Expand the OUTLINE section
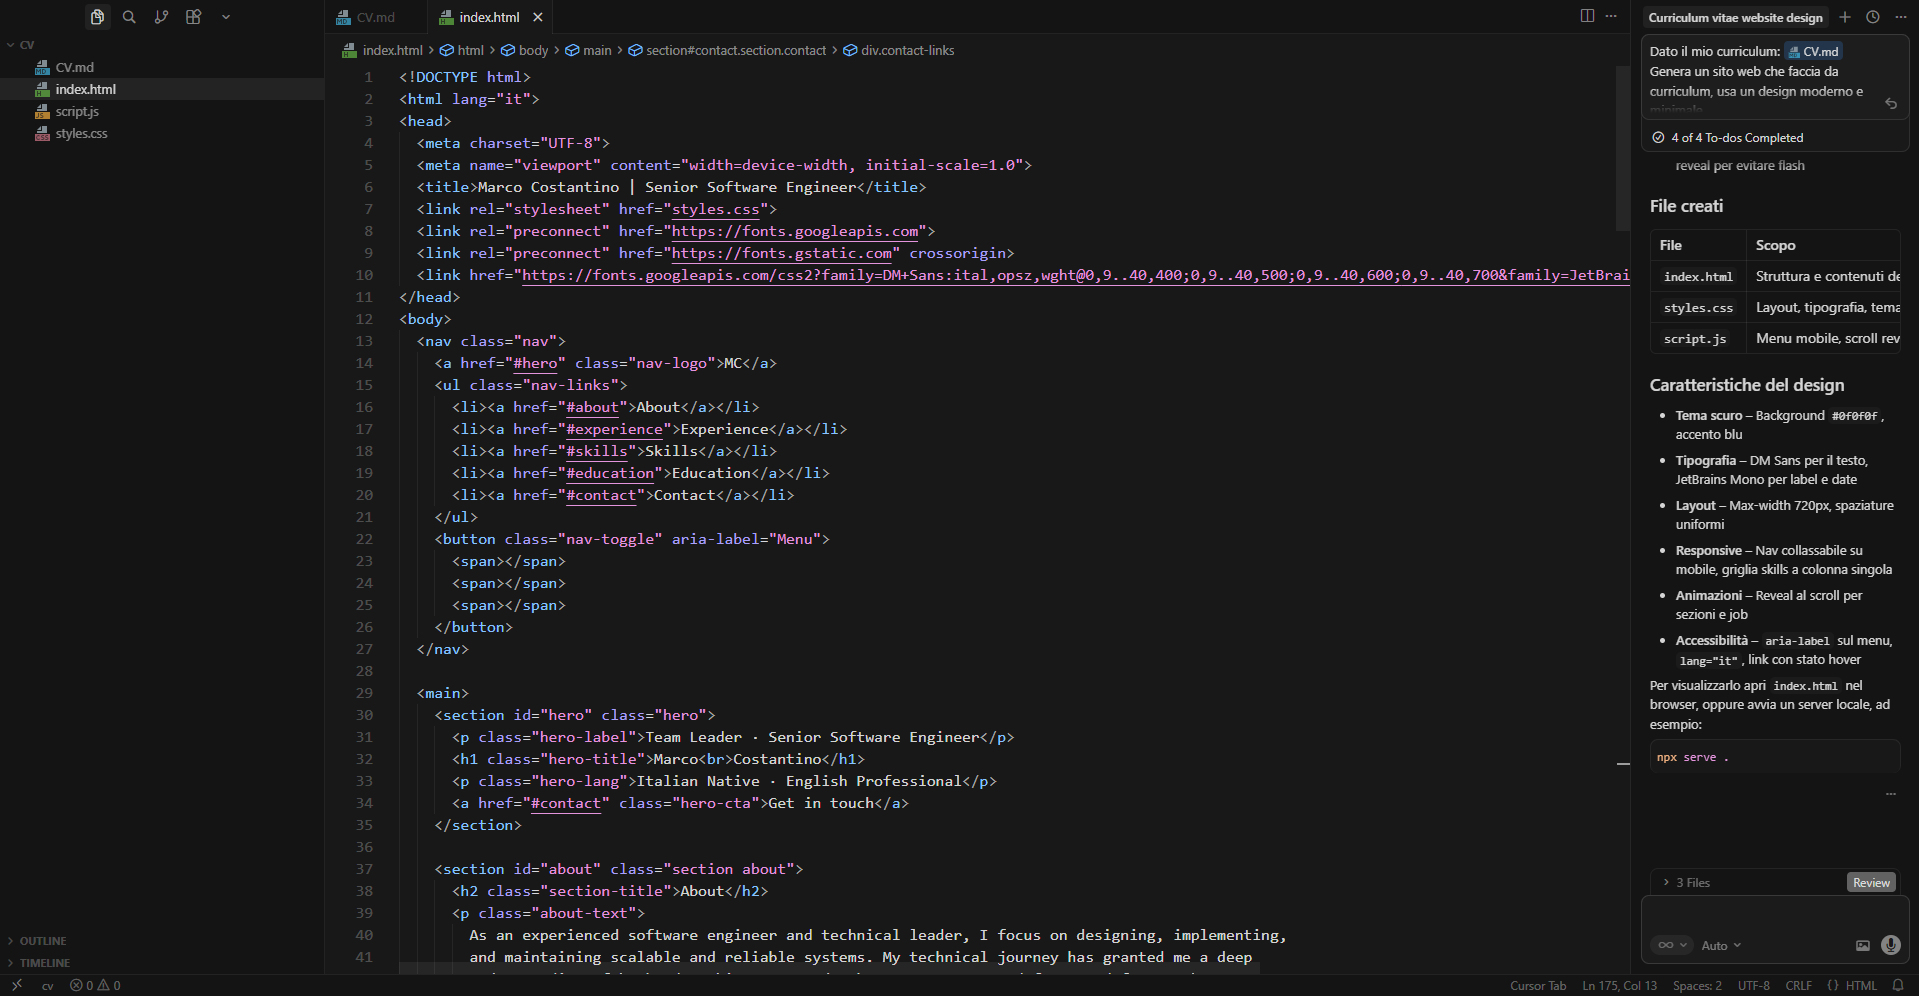 tap(42, 941)
